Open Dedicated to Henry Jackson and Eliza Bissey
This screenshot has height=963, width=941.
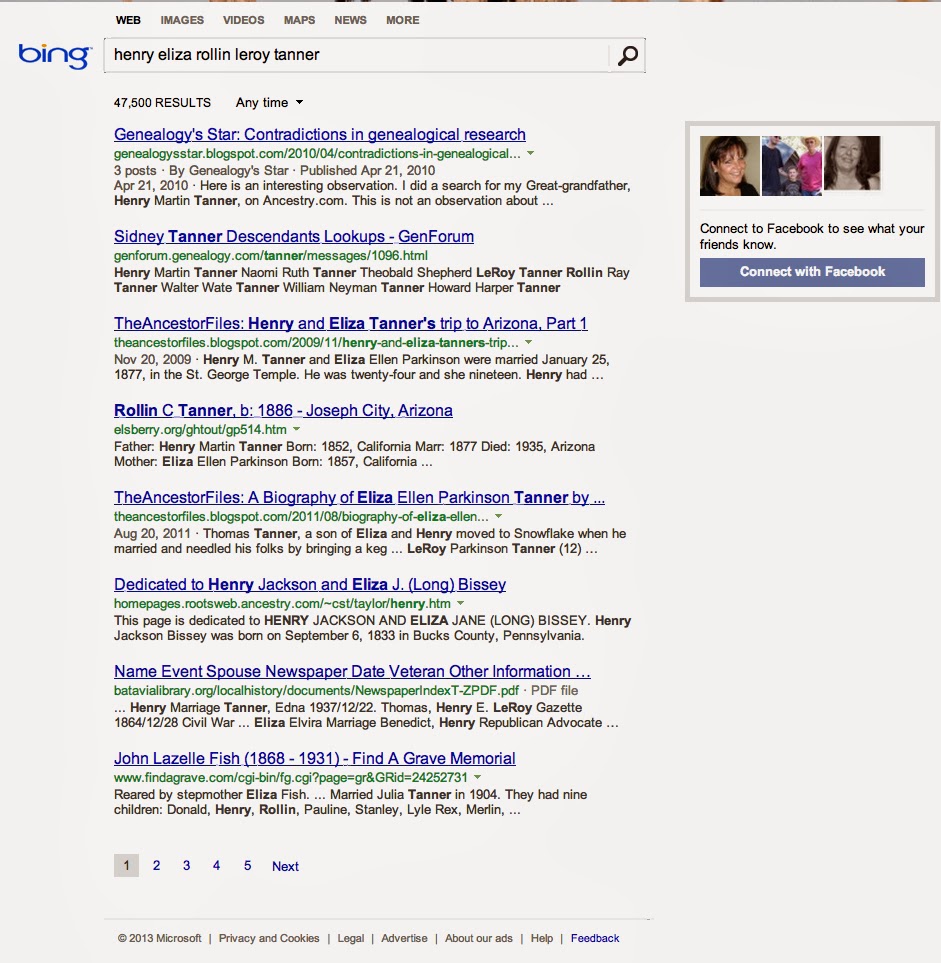point(310,585)
